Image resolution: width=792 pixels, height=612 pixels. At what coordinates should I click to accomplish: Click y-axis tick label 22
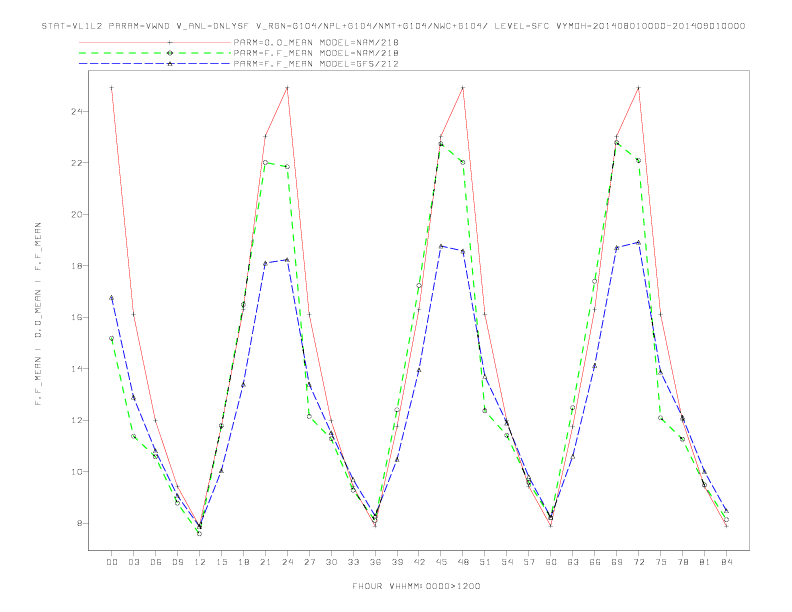coord(76,163)
